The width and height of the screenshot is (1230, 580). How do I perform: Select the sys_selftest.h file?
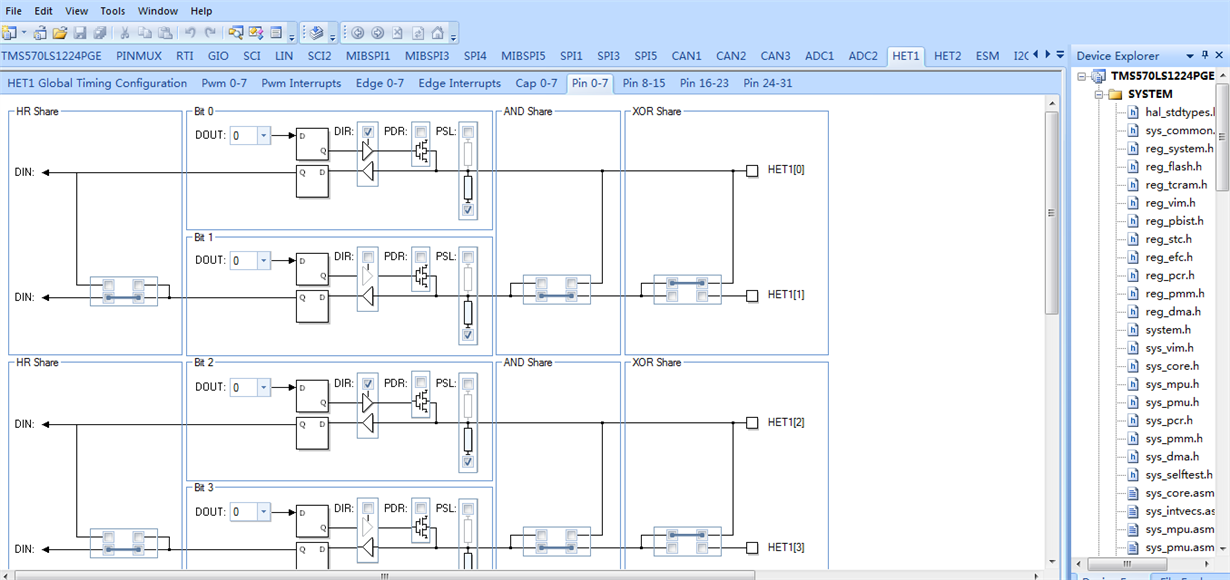click(1180, 475)
